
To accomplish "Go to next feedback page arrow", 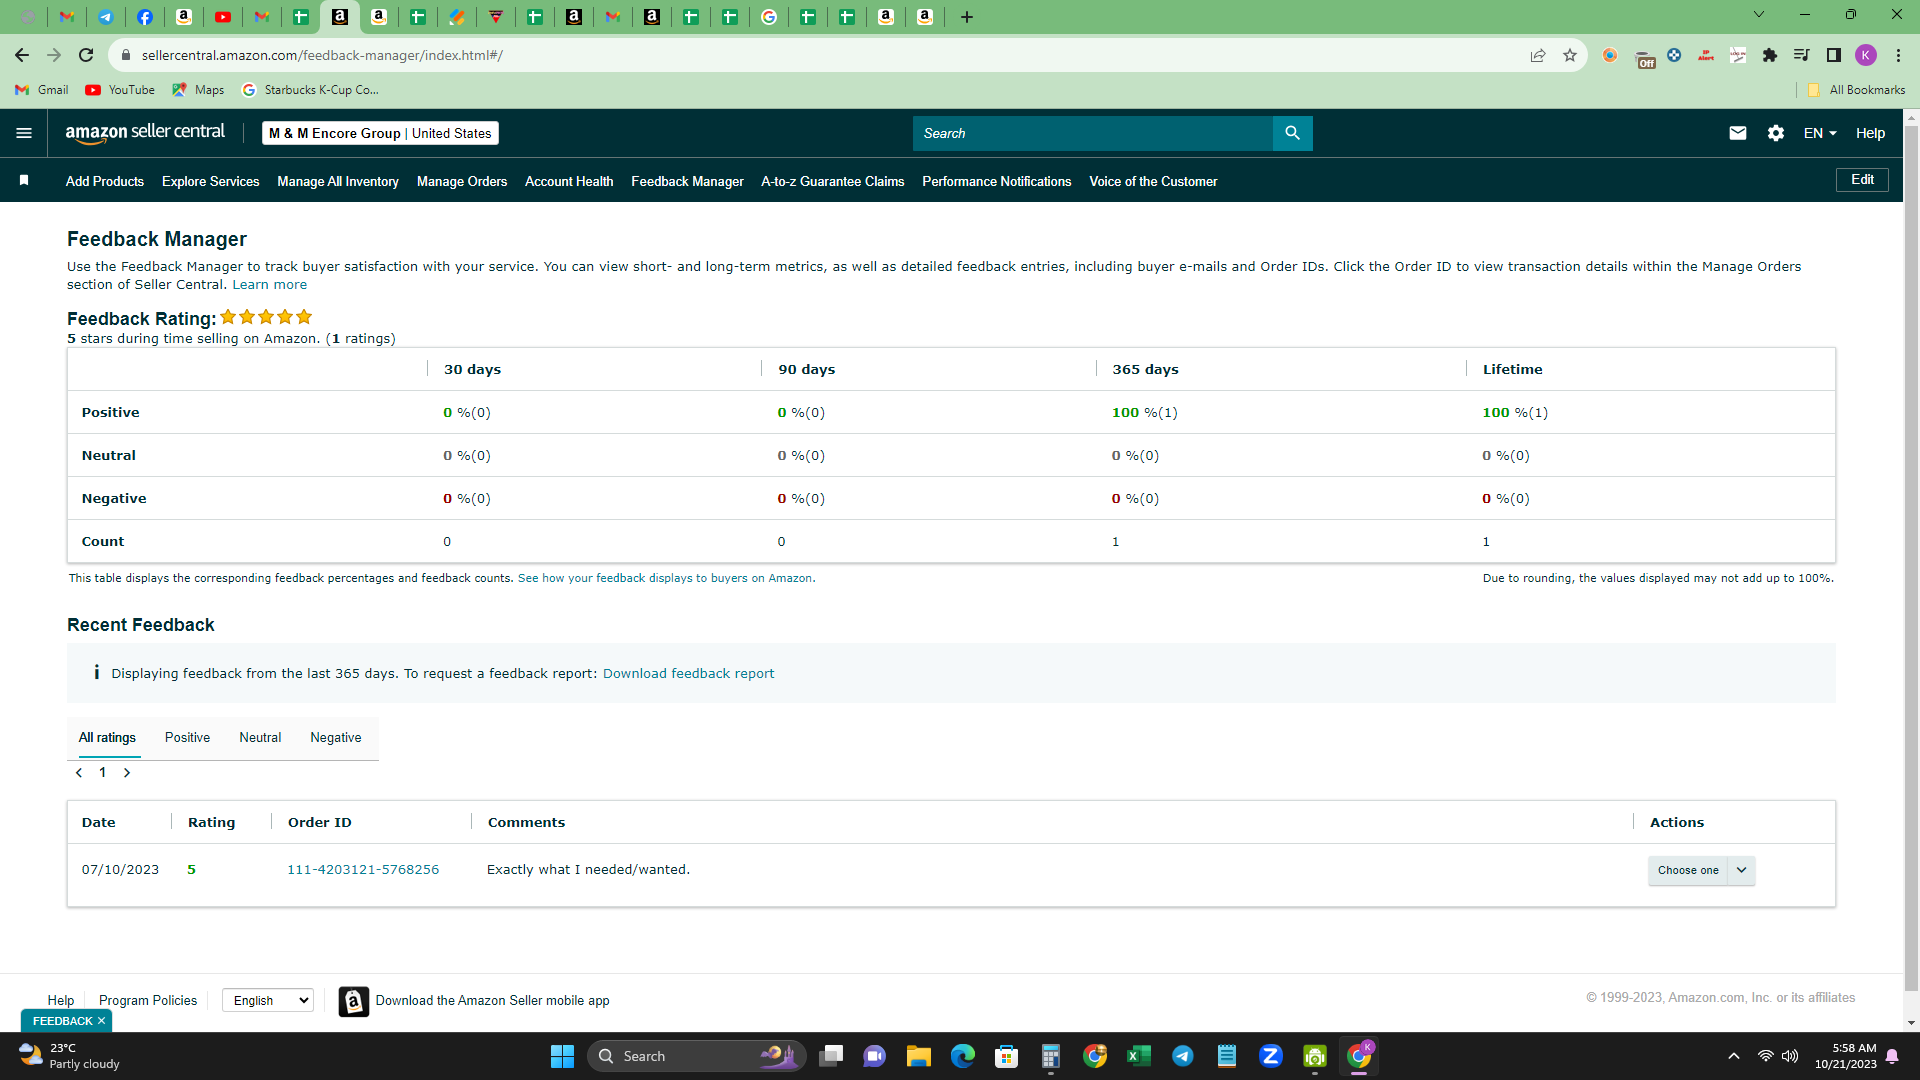I will [x=127, y=773].
